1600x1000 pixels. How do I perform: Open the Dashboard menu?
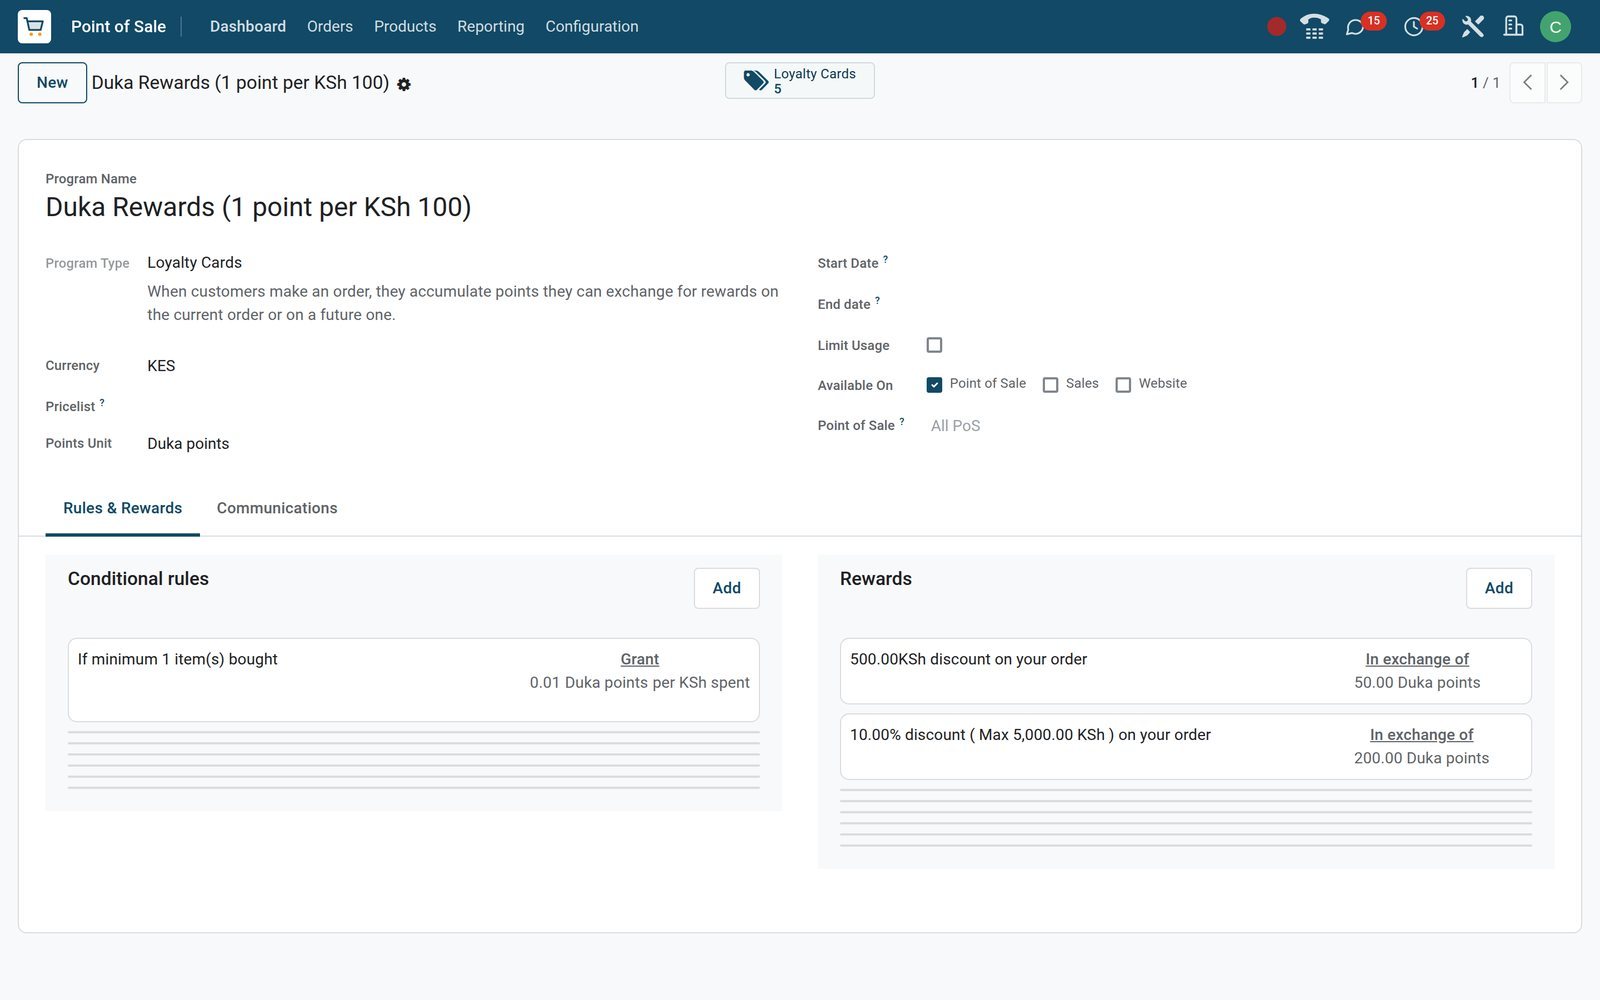(x=248, y=27)
